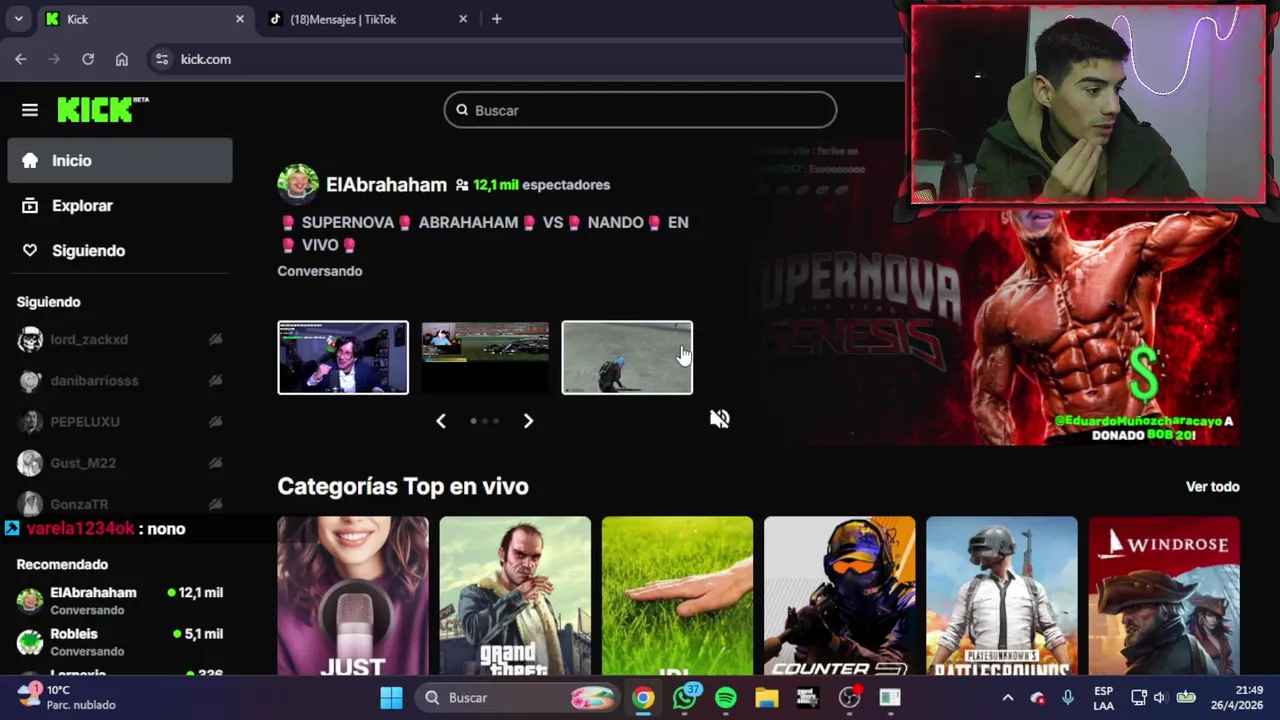The height and width of the screenshot is (720, 1280).
Task: Open recommended channel Robleis
Action: pyautogui.click(x=120, y=641)
